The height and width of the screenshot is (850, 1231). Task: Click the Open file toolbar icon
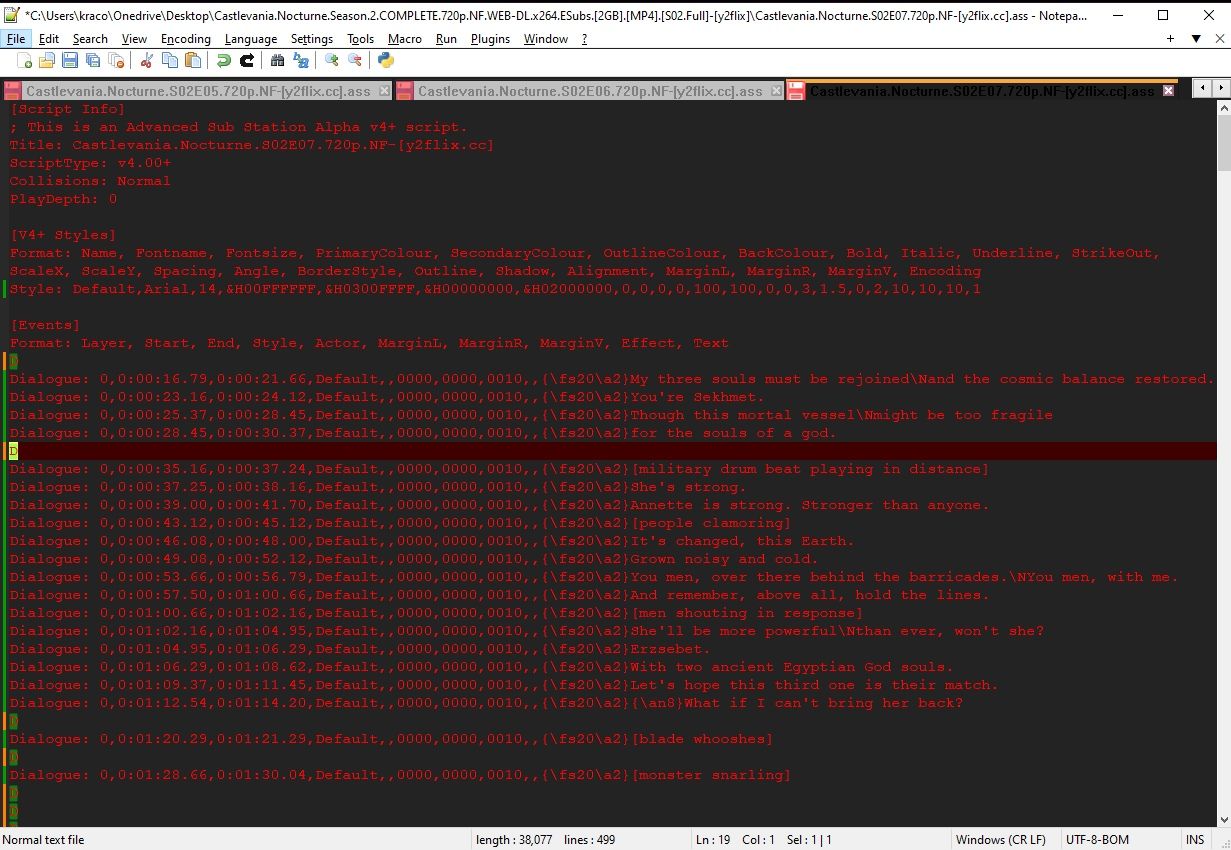47,61
